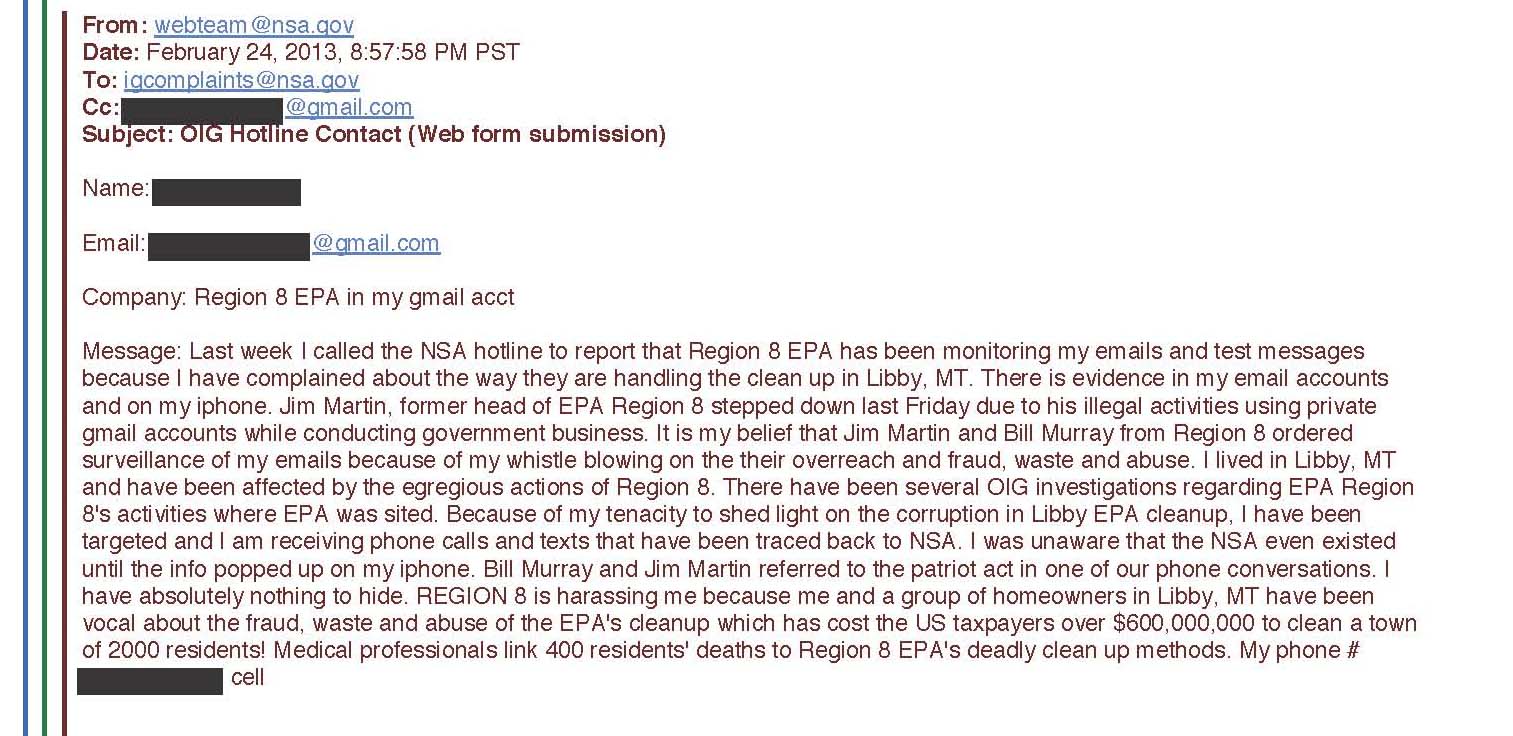Viewport: 1513px width, 736px height.
Task: Open the @gmail.com link after Email label
Action: tap(376, 243)
